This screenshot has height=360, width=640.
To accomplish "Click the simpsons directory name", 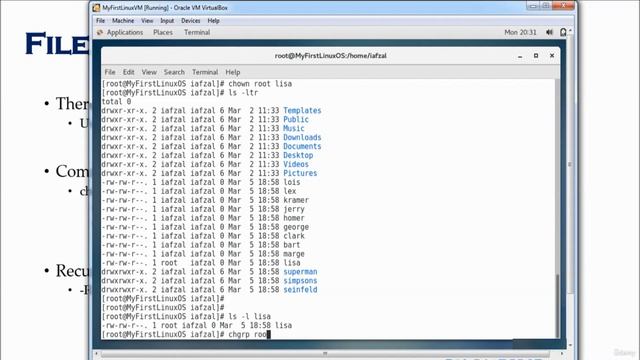I will pyautogui.click(x=300, y=281).
